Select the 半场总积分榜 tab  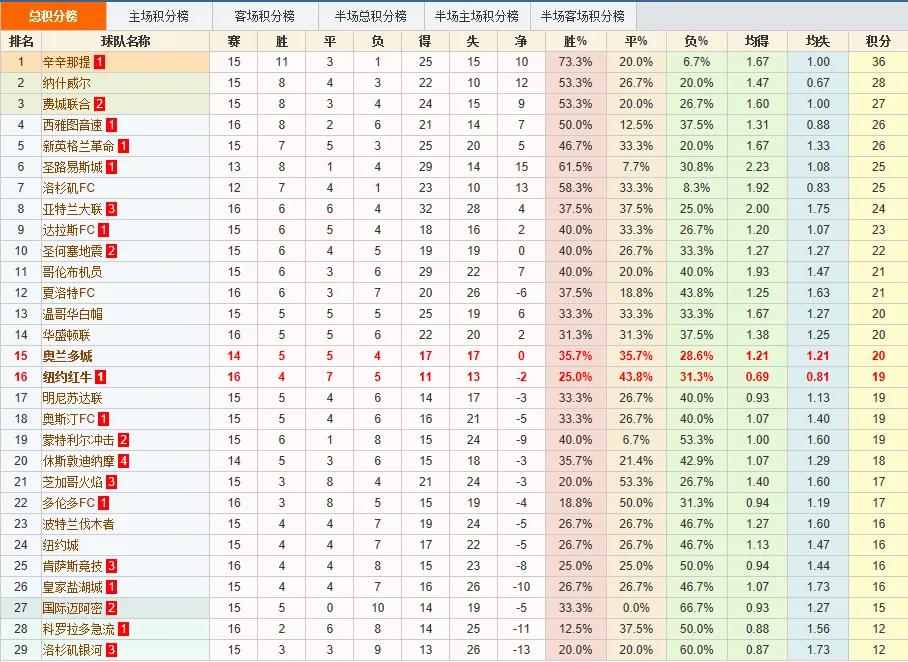click(370, 16)
